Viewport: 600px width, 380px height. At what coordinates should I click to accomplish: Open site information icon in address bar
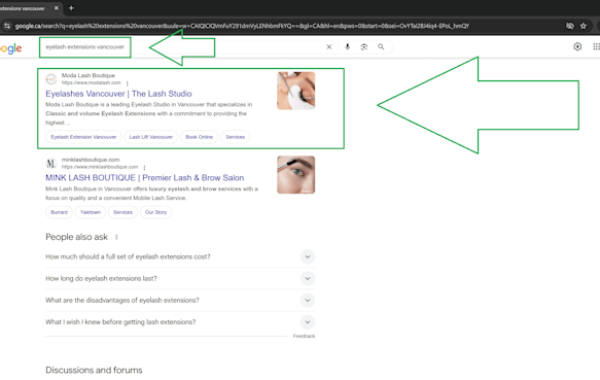coord(7,26)
